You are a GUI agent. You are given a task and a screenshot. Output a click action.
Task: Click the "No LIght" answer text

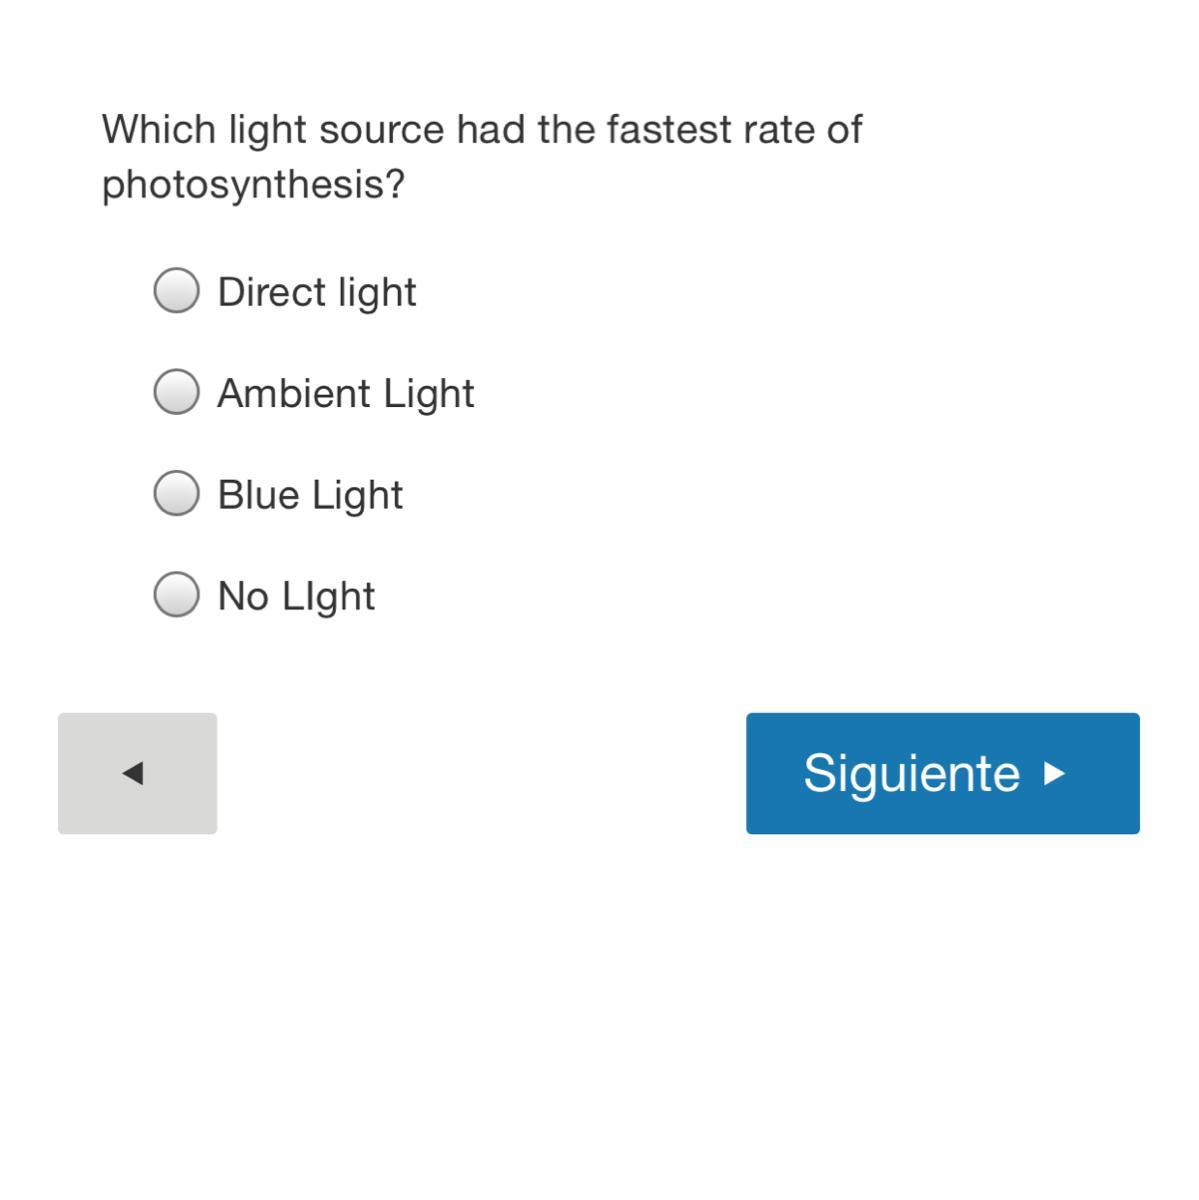296,596
